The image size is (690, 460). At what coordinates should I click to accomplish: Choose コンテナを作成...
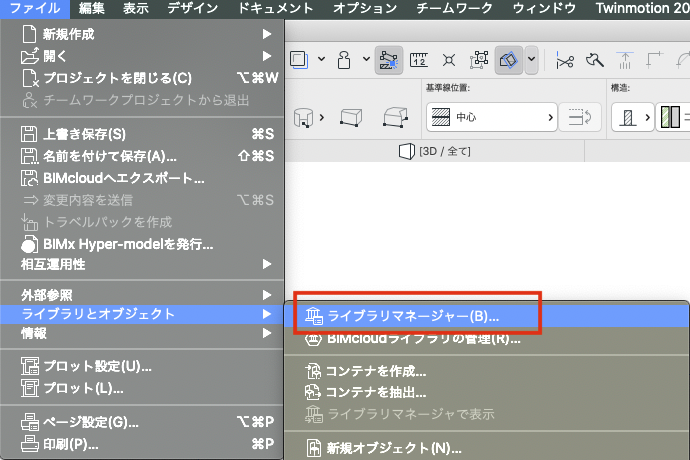(x=487, y=371)
